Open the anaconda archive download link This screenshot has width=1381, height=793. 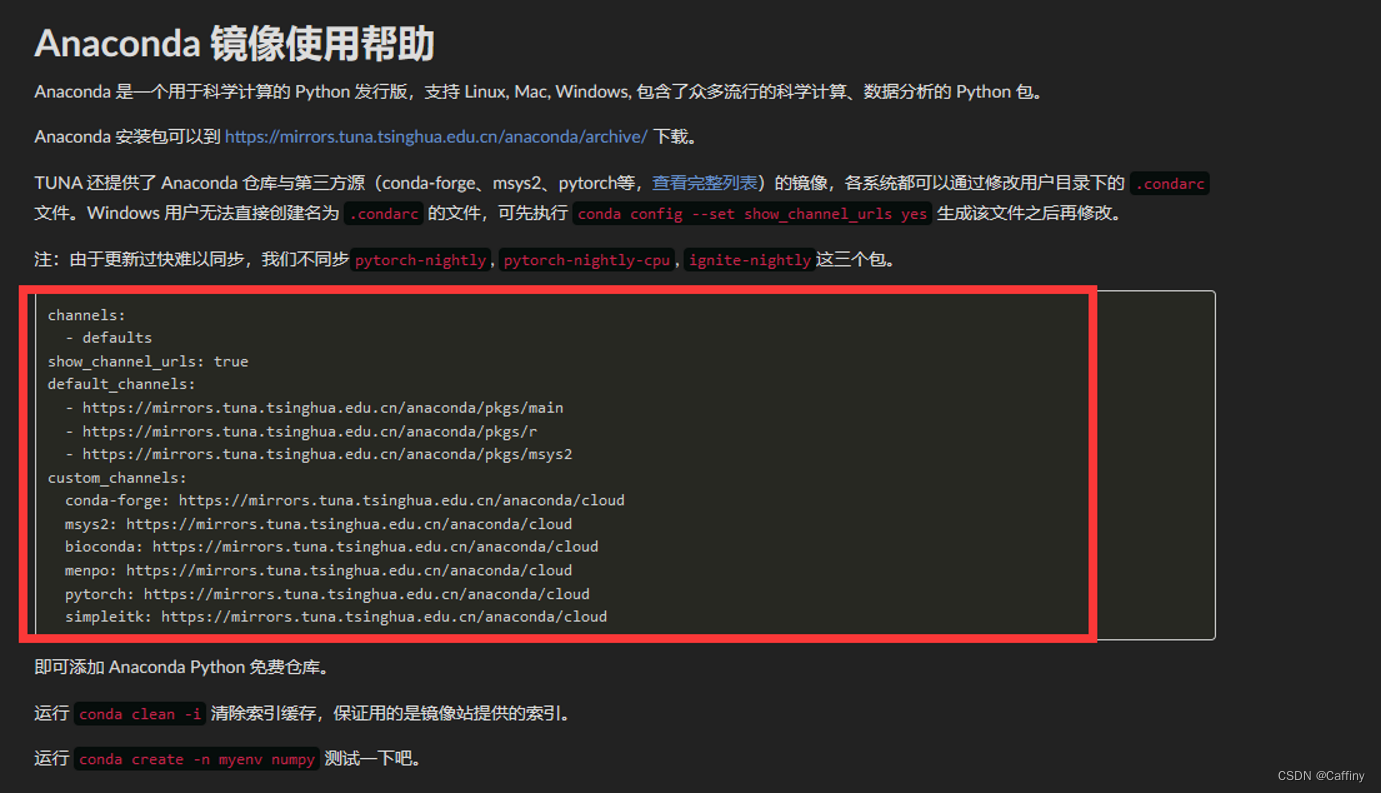[x=436, y=137]
